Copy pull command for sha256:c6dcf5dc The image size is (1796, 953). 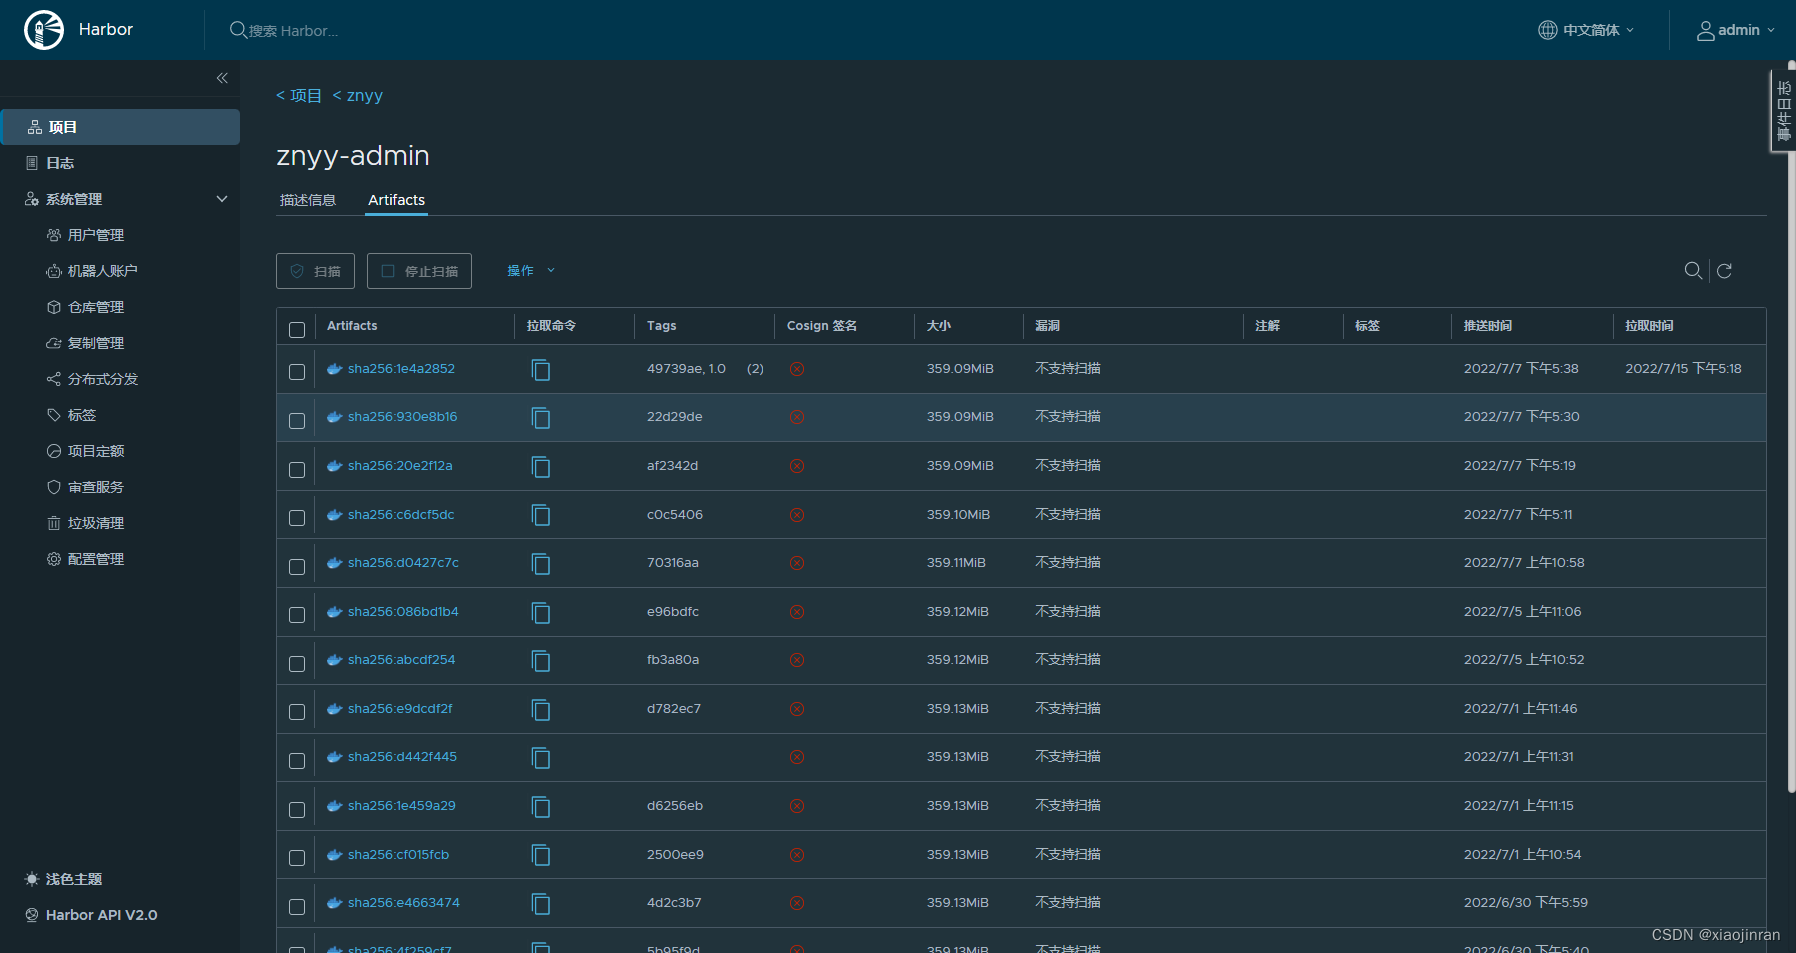click(x=541, y=515)
